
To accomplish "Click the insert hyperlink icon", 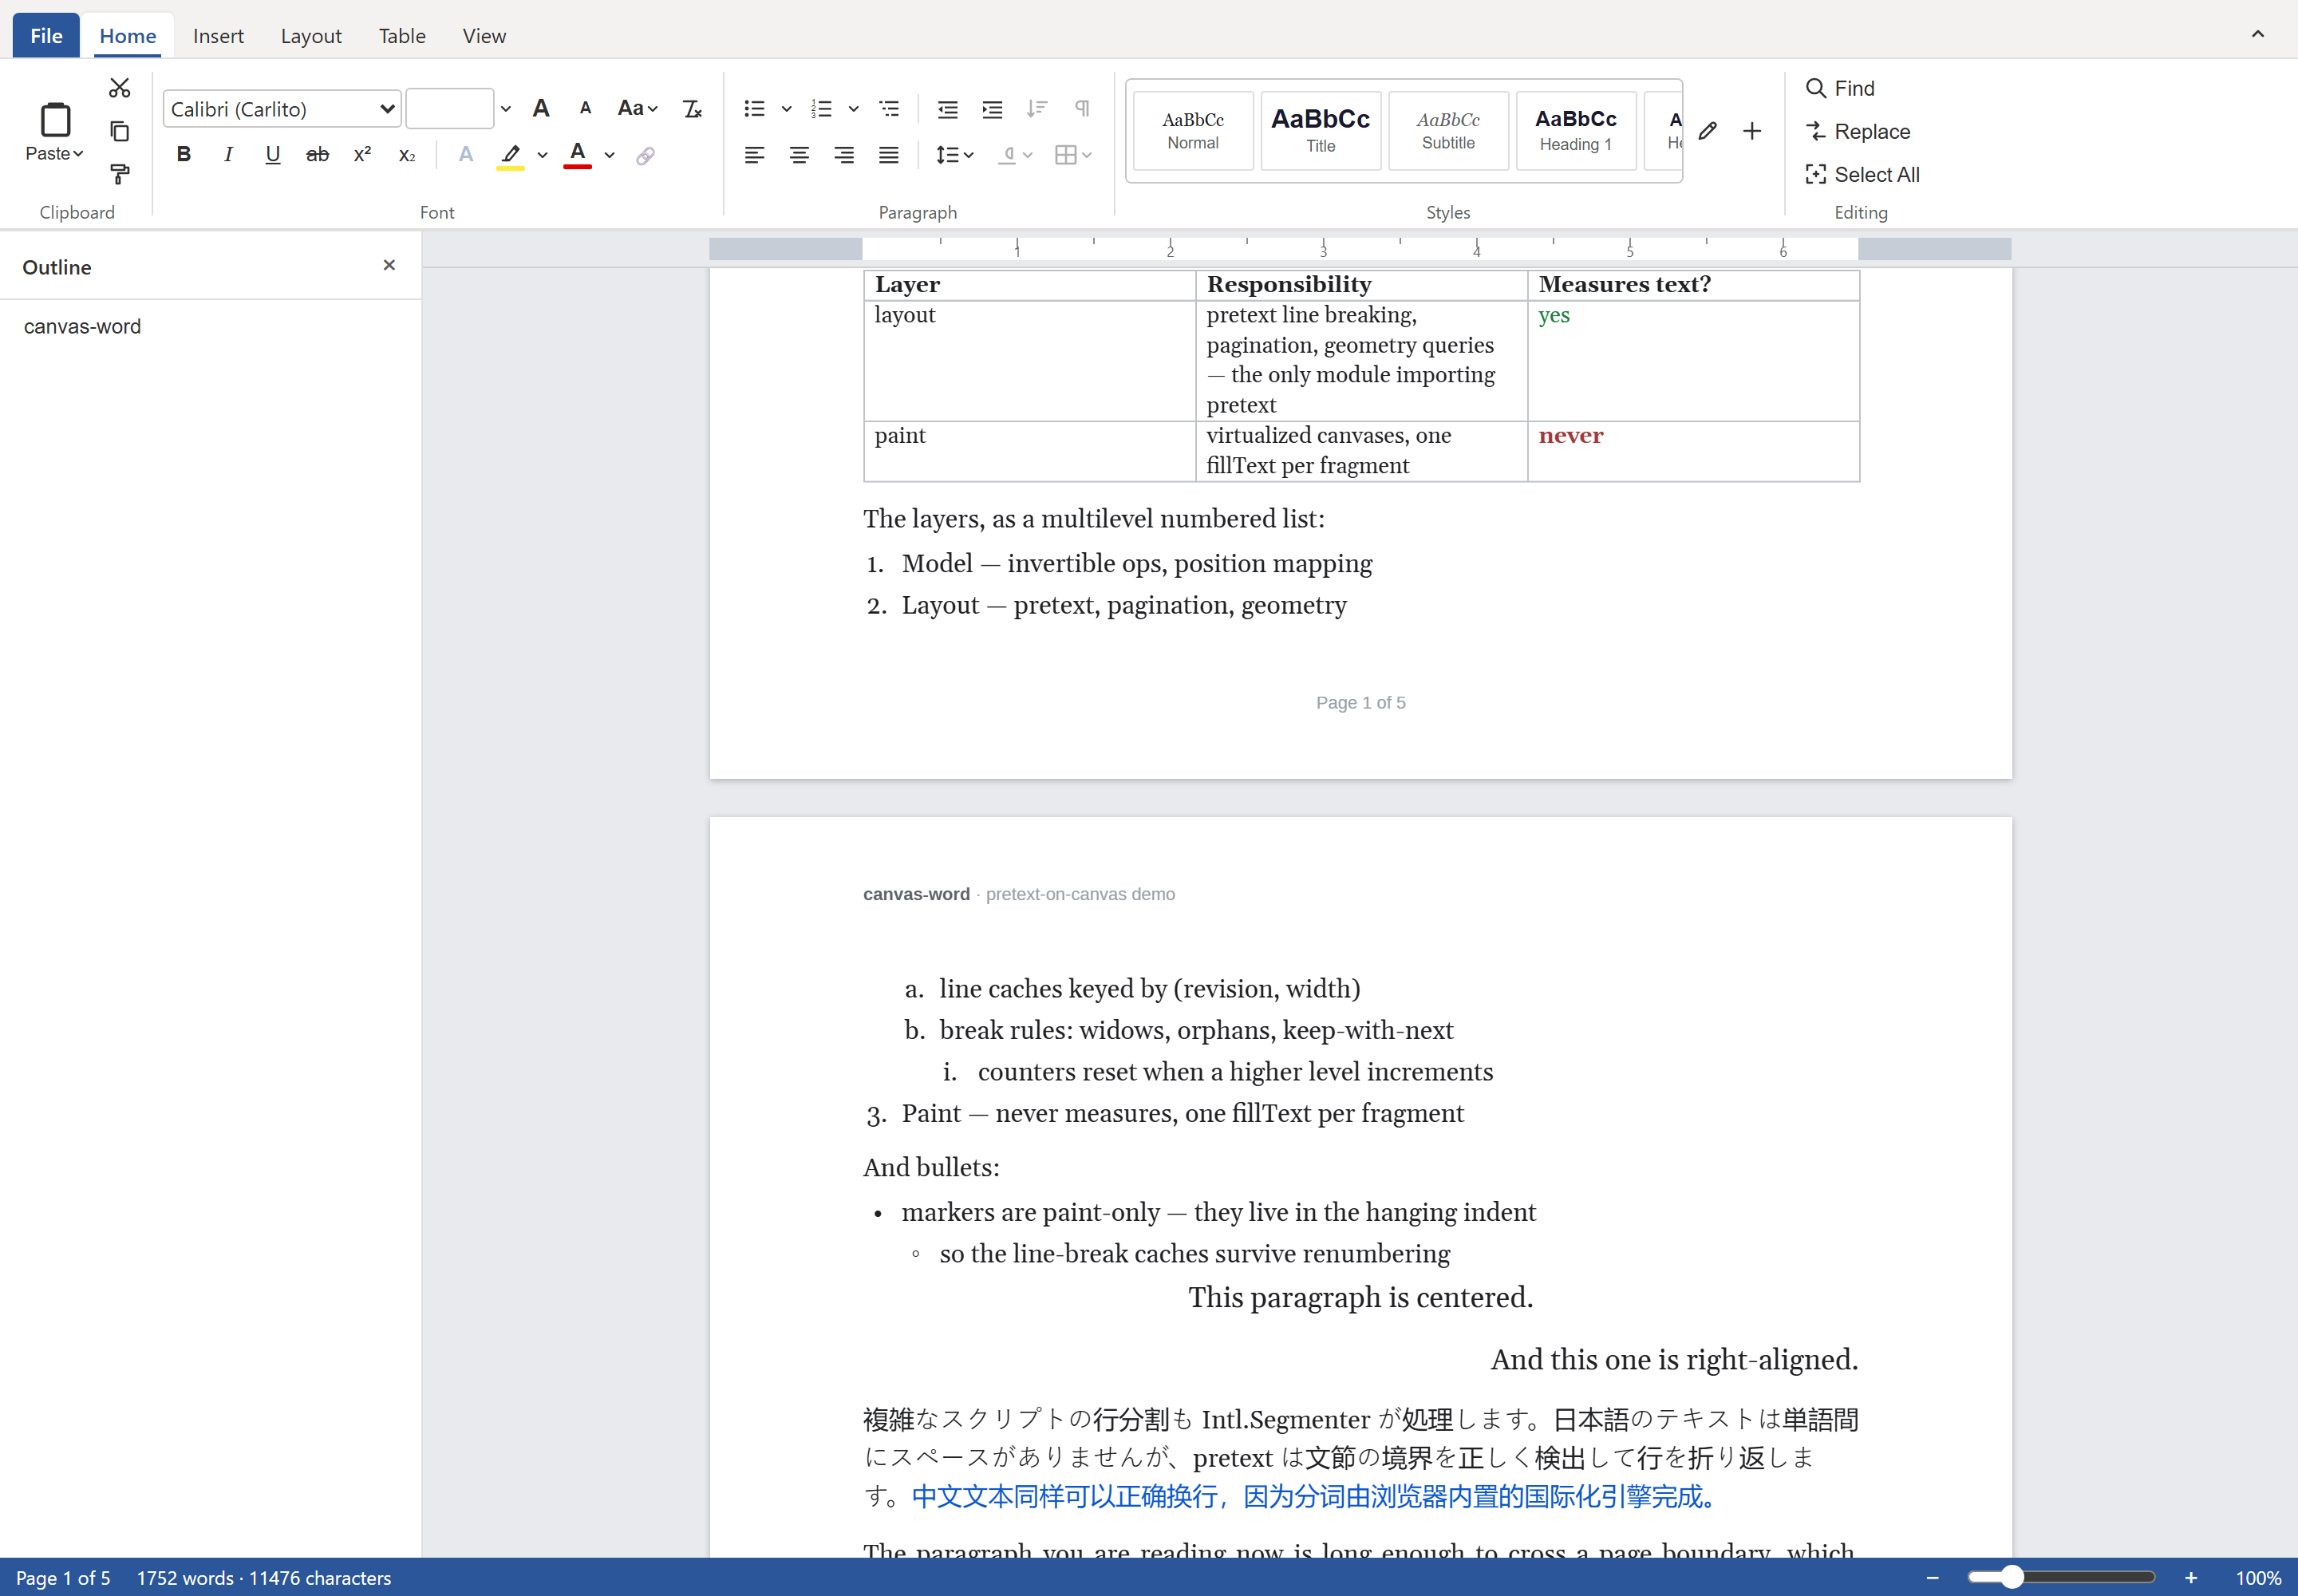I will pyautogui.click(x=646, y=154).
